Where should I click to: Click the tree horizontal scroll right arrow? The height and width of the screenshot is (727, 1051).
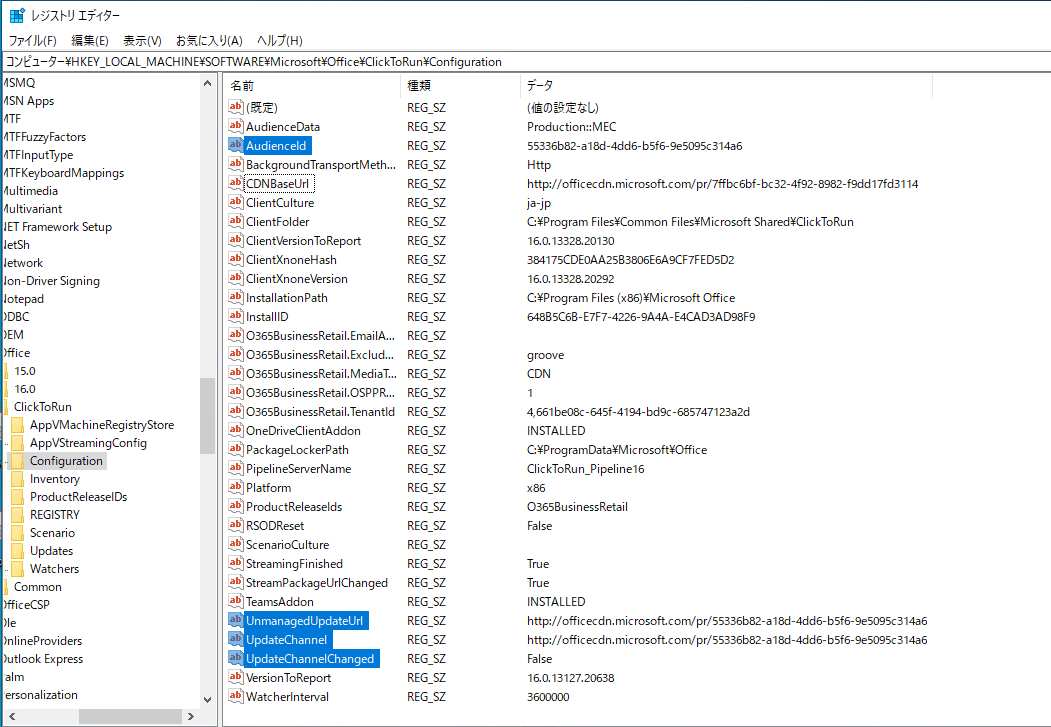pyautogui.click(x=191, y=716)
